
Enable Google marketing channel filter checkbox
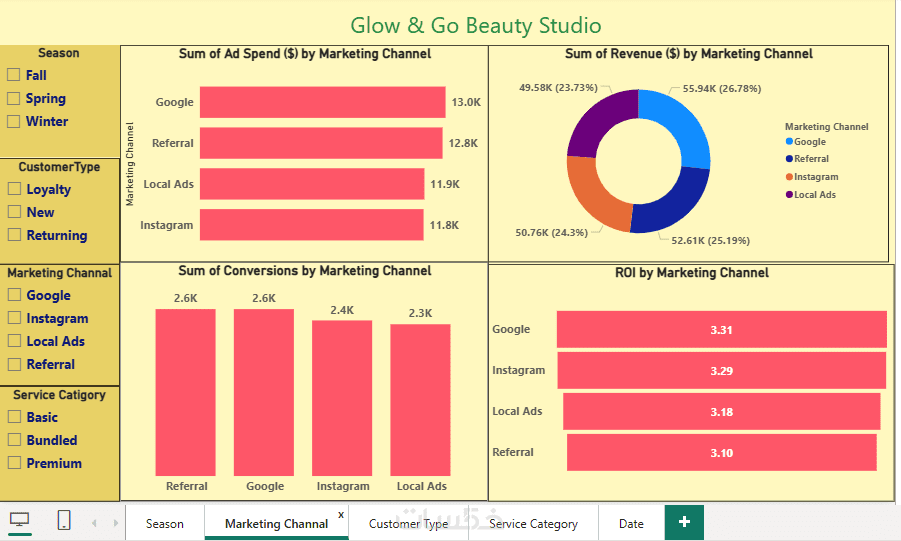[x=14, y=294]
